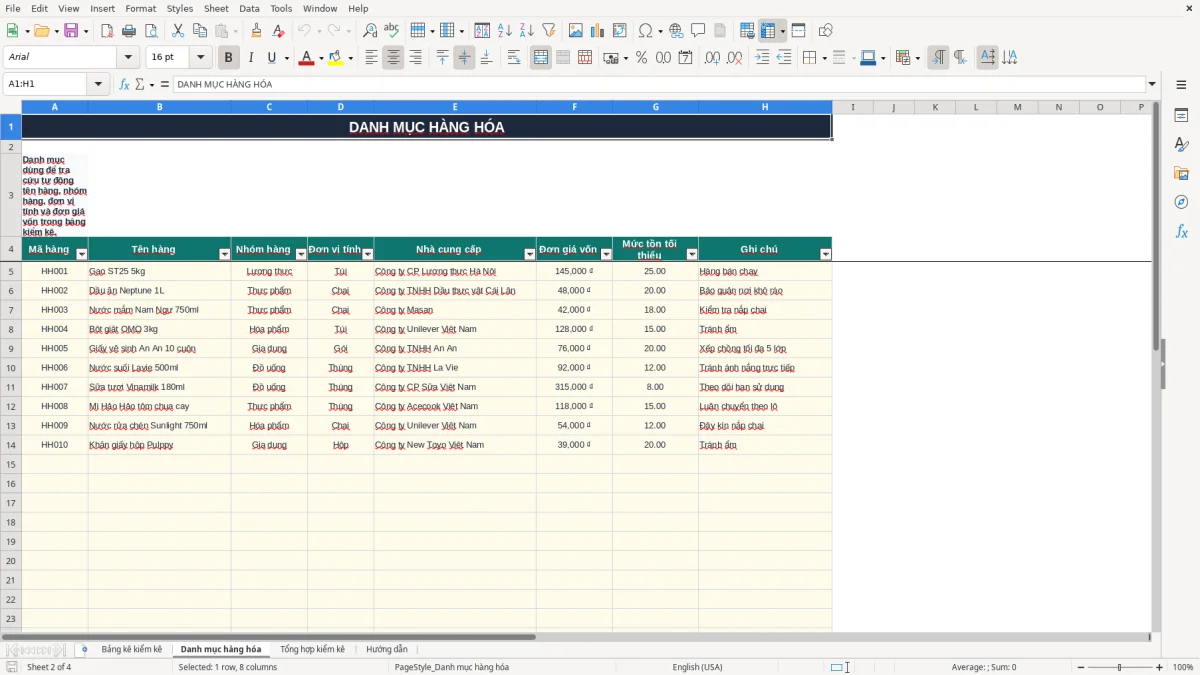Click the English (USA) language status field
The width and height of the screenshot is (1200, 675).
coord(697,667)
